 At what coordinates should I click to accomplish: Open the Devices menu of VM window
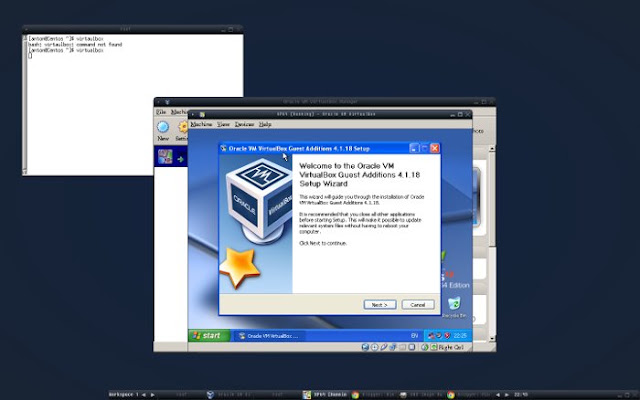pos(244,124)
